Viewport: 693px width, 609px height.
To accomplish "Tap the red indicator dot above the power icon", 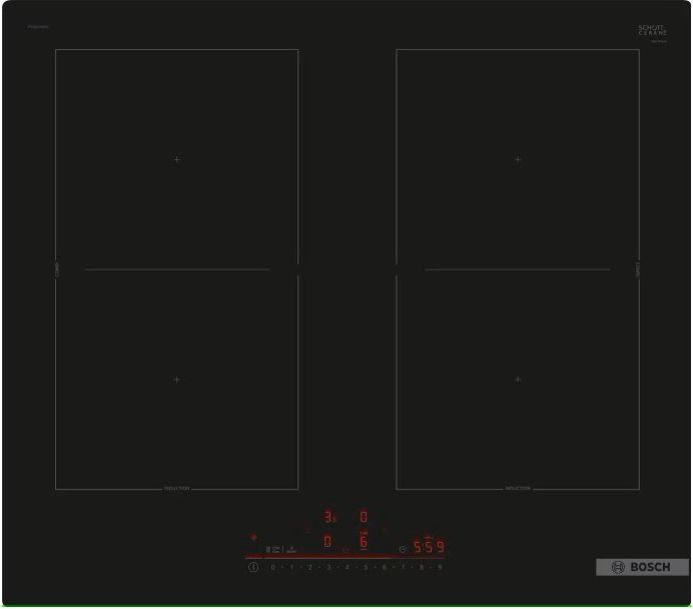I will (x=253, y=537).
